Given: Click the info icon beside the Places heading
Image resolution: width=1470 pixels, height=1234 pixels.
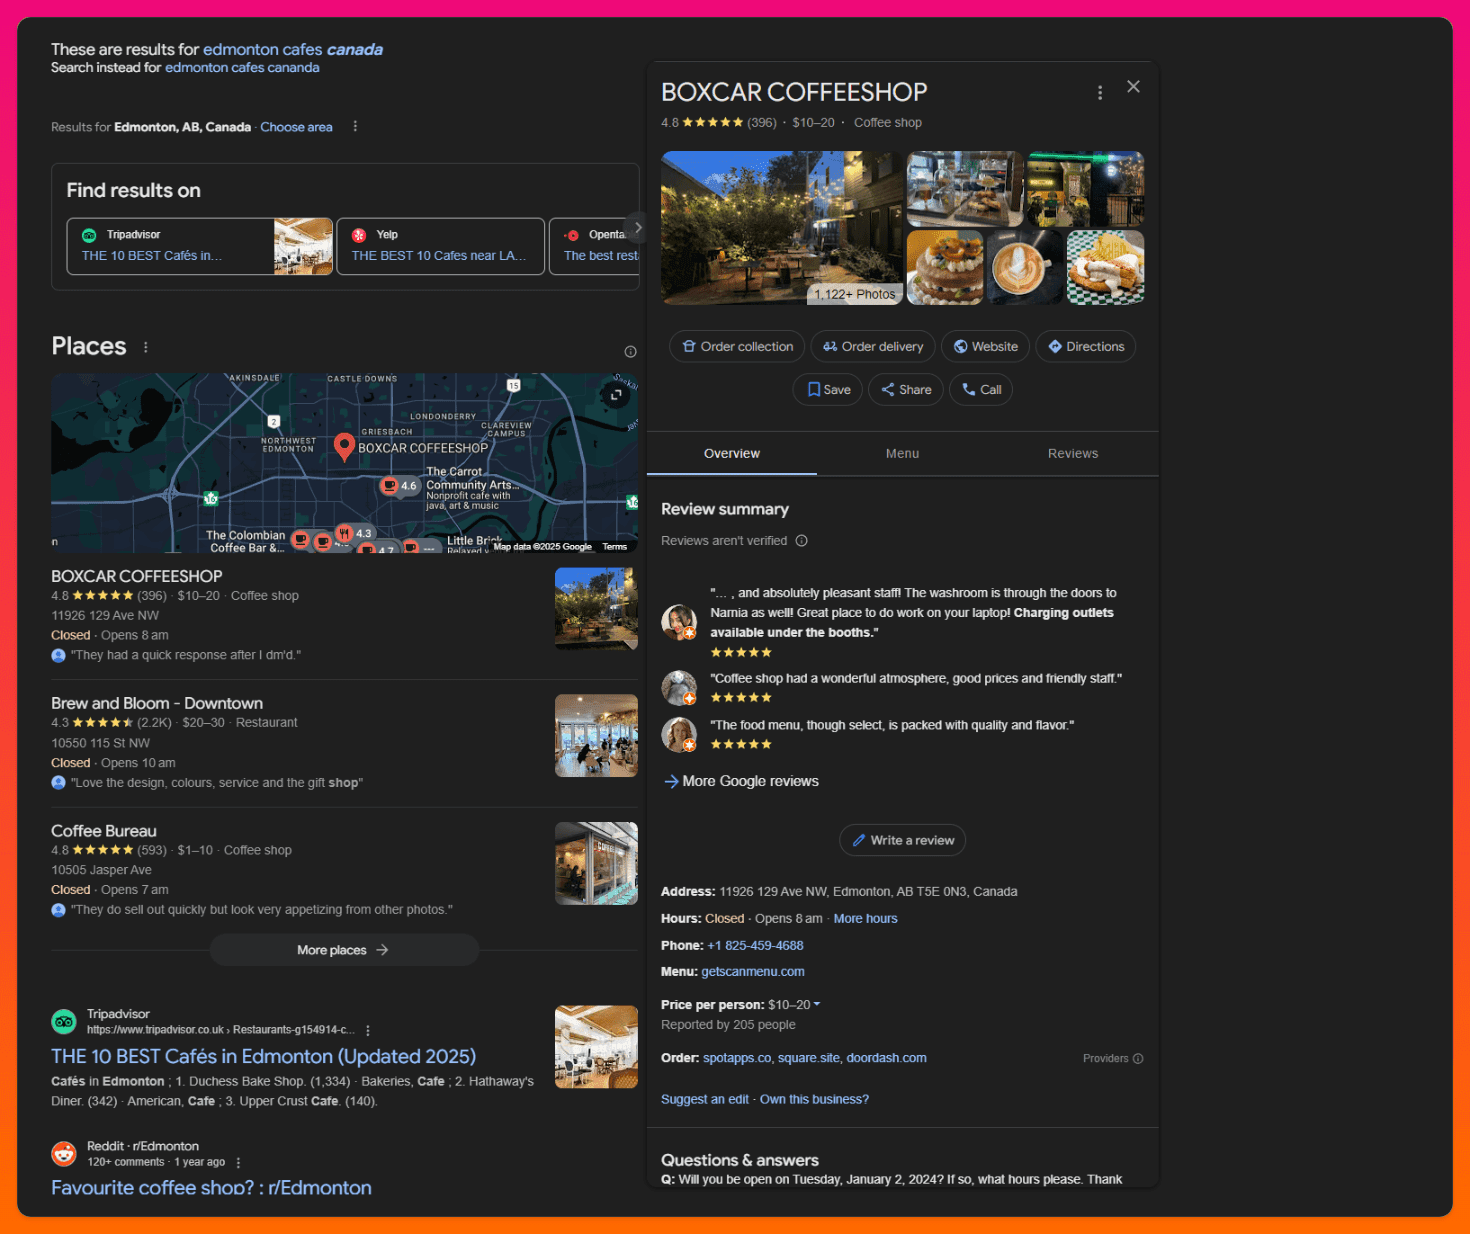Looking at the screenshot, I should (x=630, y=351).
